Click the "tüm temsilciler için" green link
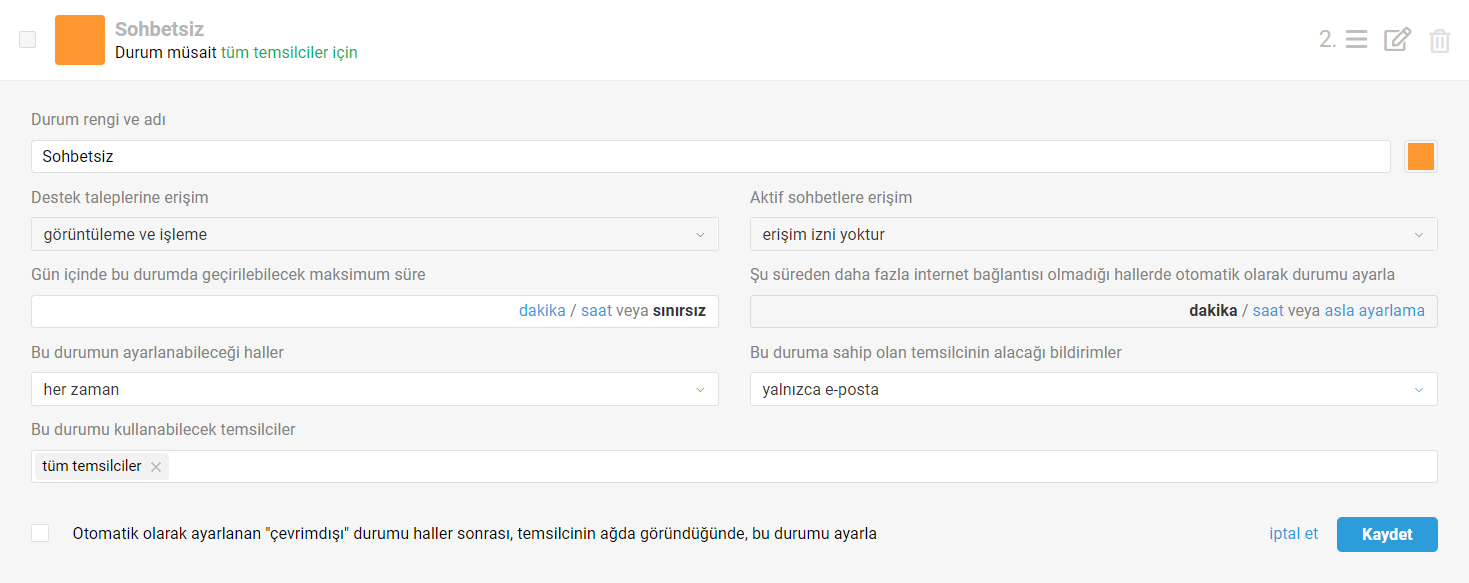1469x583 pixels. pyautogui.click(x=289, y=53)
